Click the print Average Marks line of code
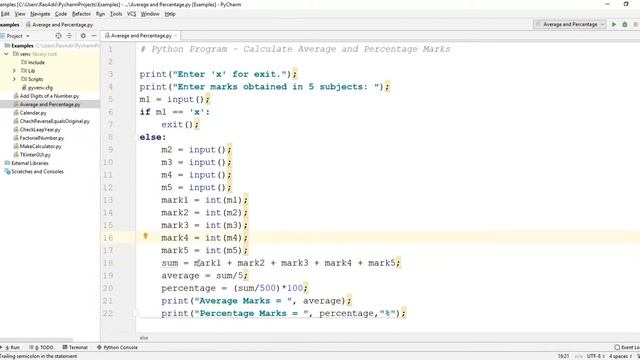 (256, 301)
